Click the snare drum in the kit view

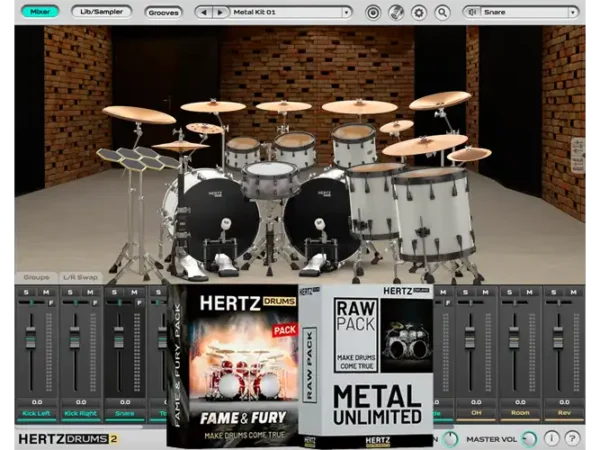click(271, 179)
